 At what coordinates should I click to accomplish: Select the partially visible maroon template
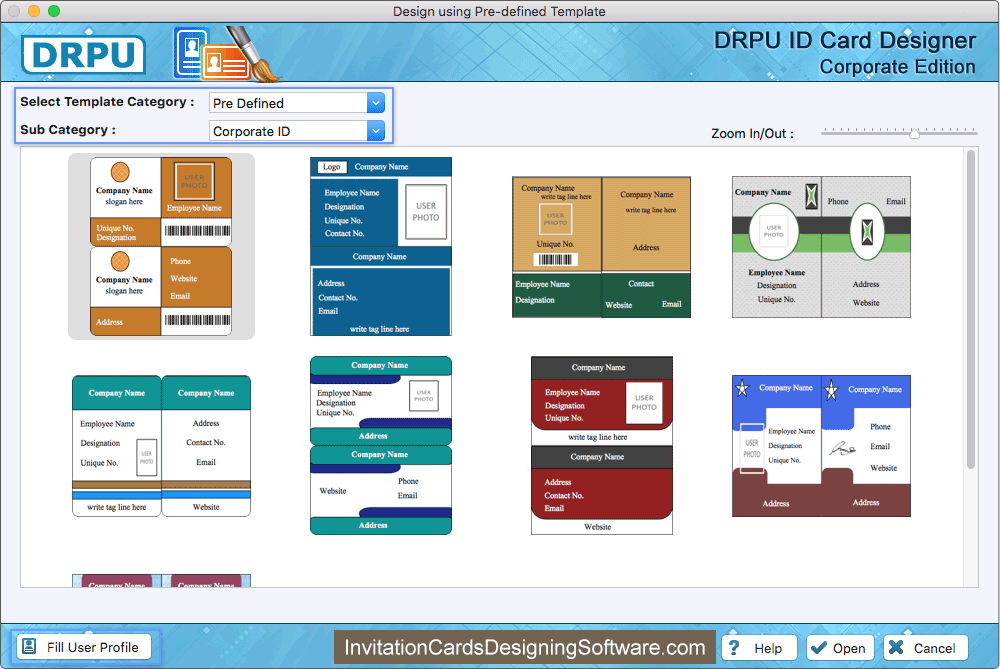pyautogui.click(x=161, y=580)
